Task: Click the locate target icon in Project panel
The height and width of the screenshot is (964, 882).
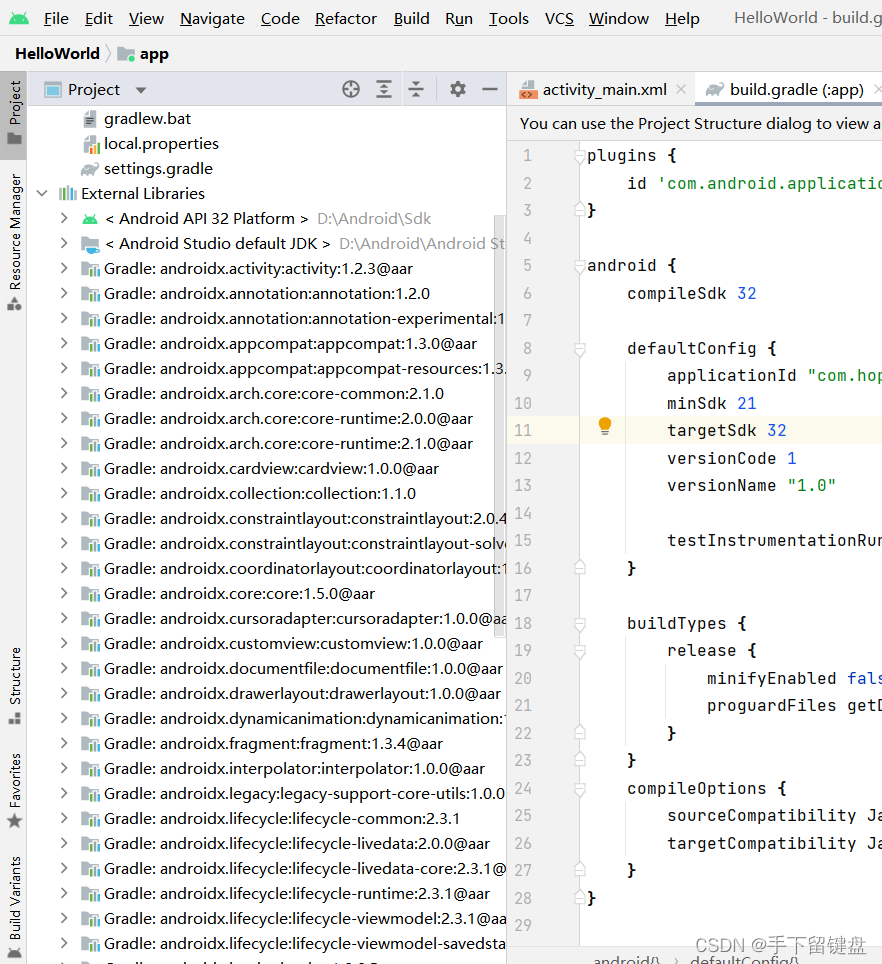Action: [x=351, y=89]
